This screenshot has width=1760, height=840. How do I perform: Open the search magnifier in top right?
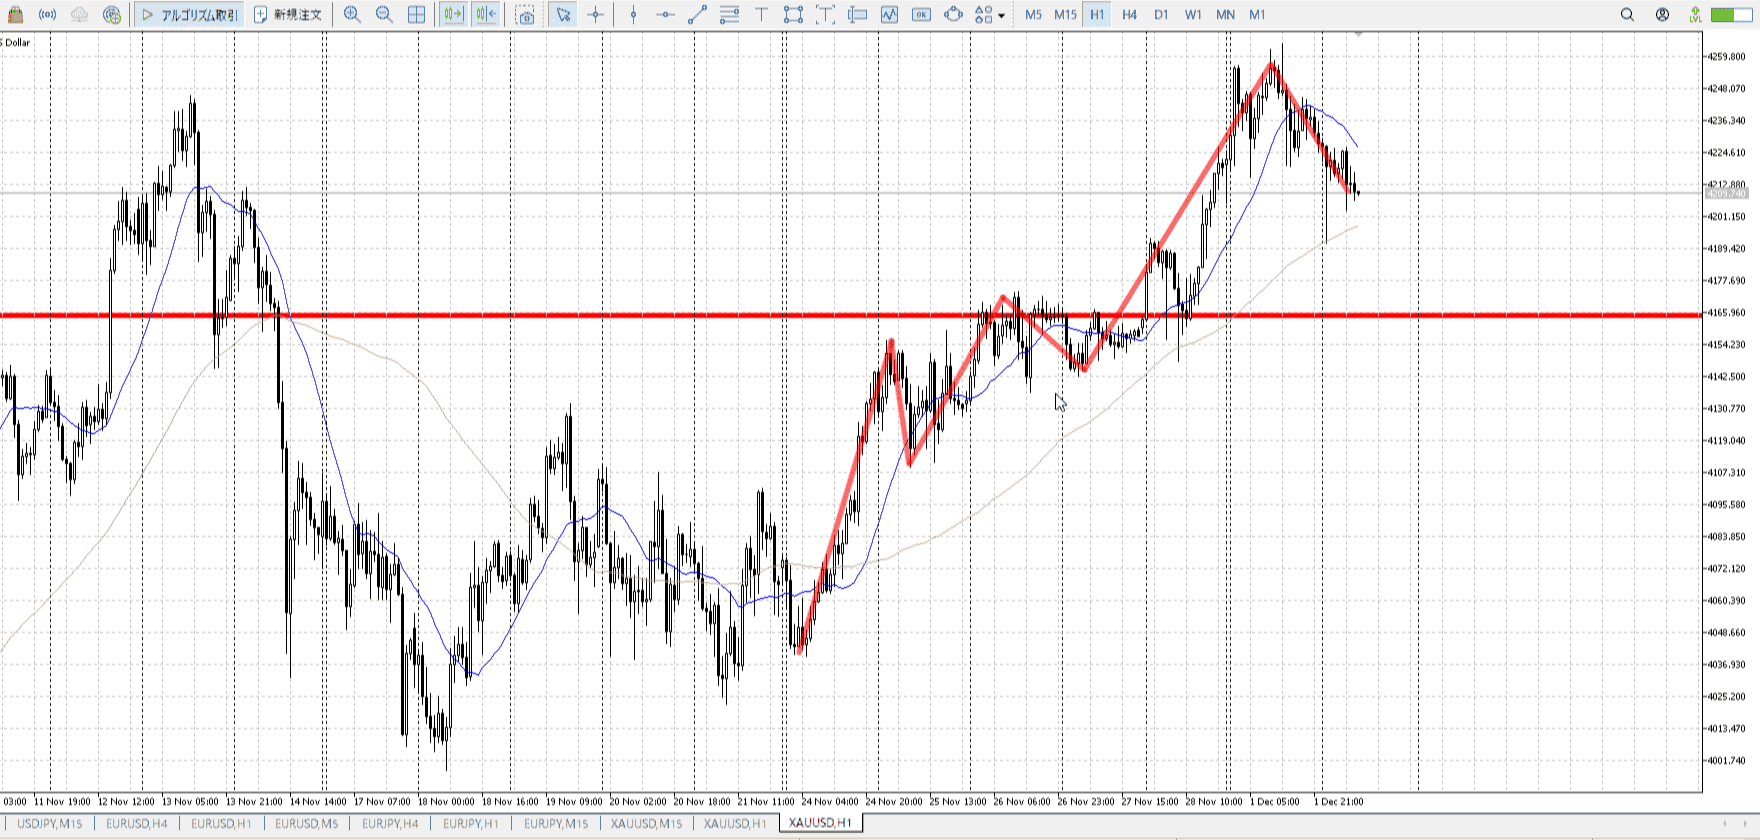coord(1627,15)
